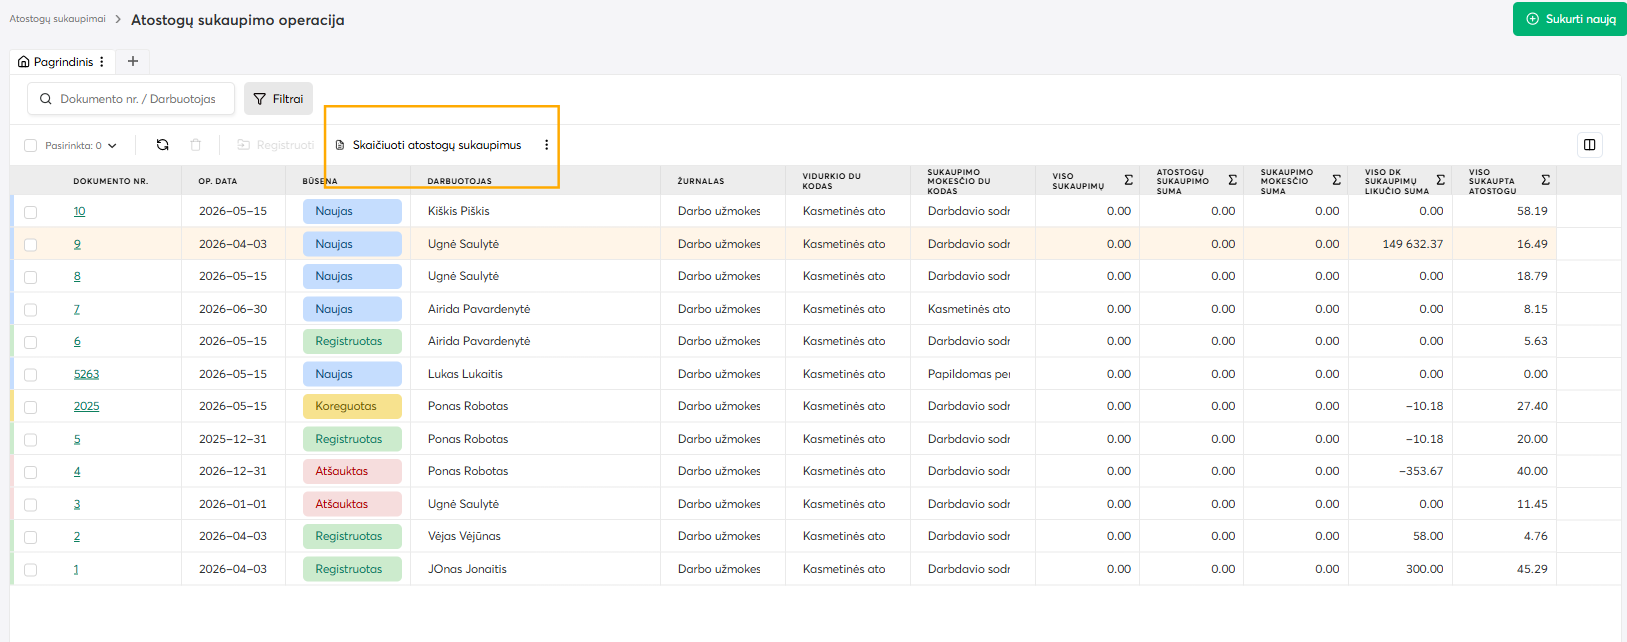Sort by Žurnalas column header
The image size is (1627, 642).
(x=700, y=181)
